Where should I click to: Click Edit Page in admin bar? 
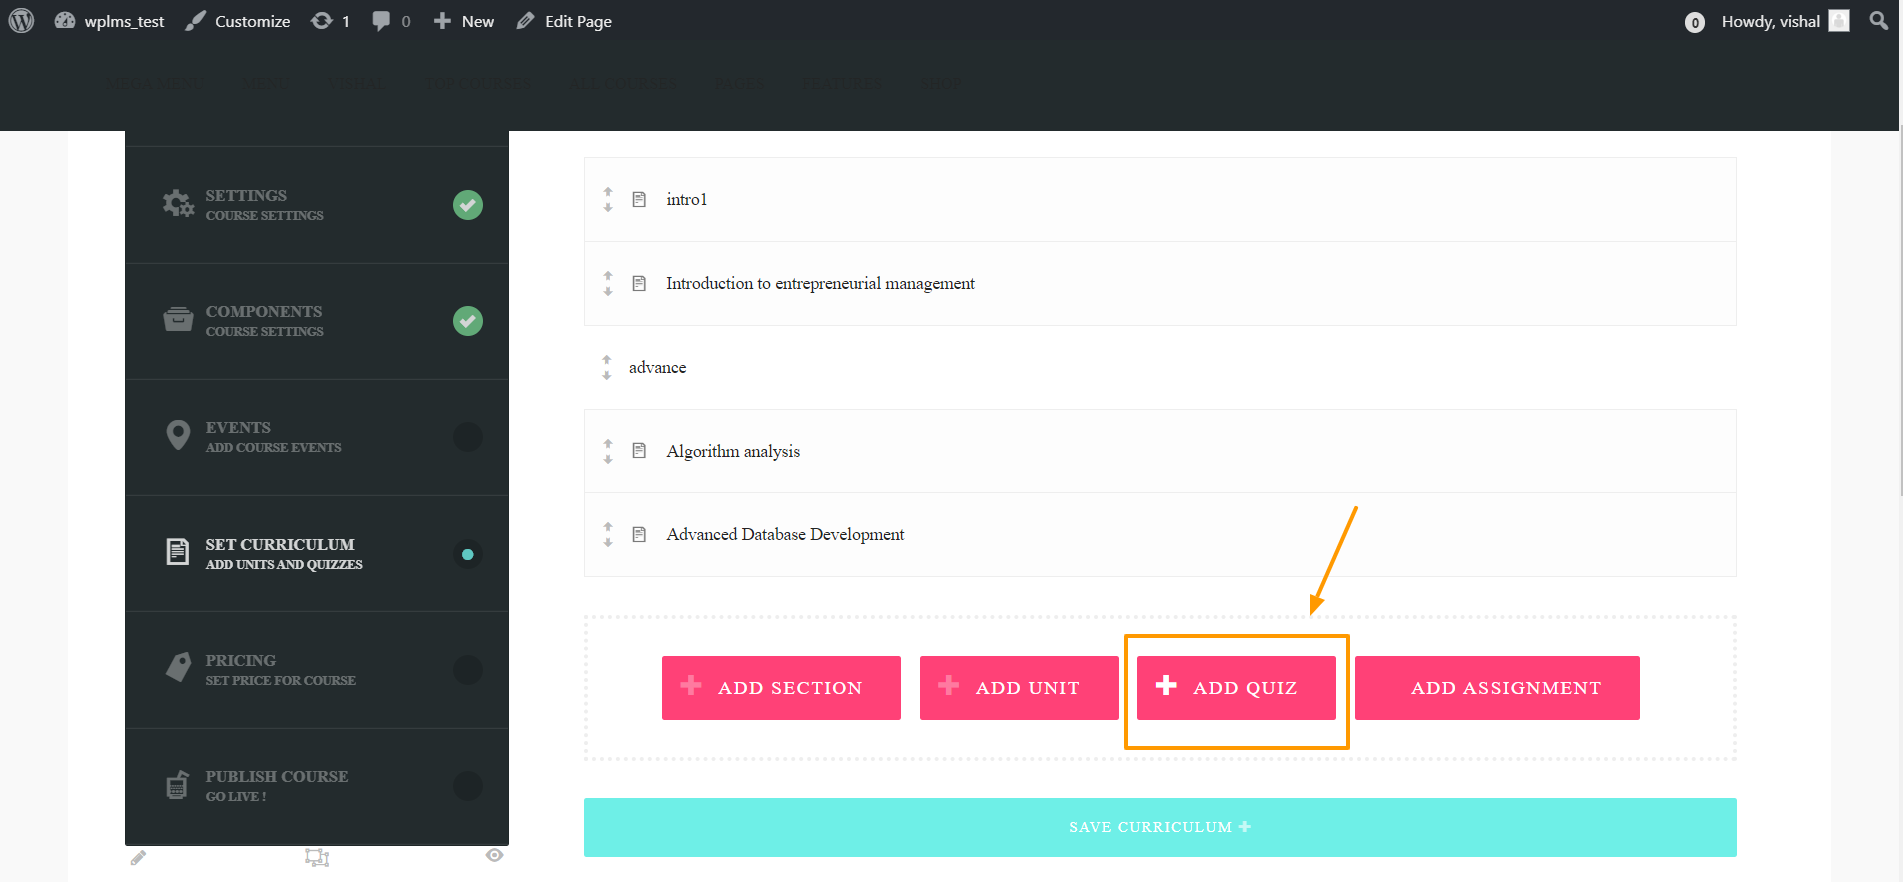pyautogui.click(x=564, y=21)
